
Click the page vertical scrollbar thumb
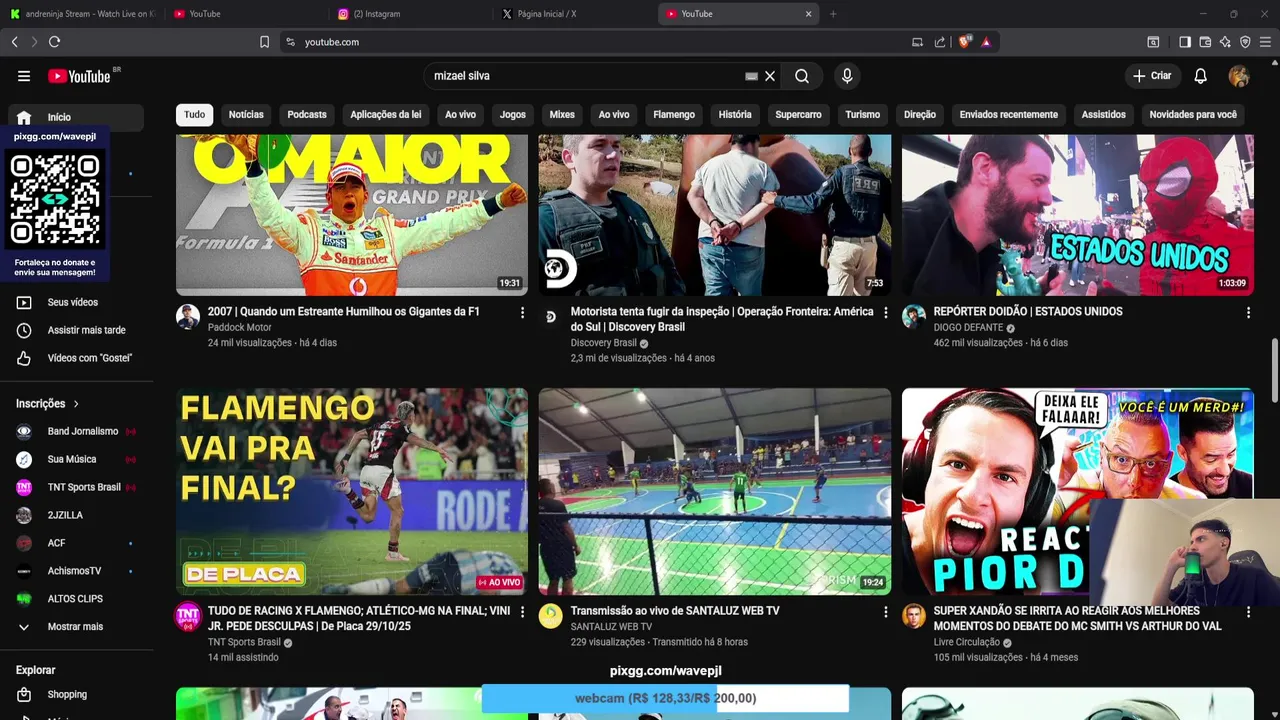[1275, 370]
